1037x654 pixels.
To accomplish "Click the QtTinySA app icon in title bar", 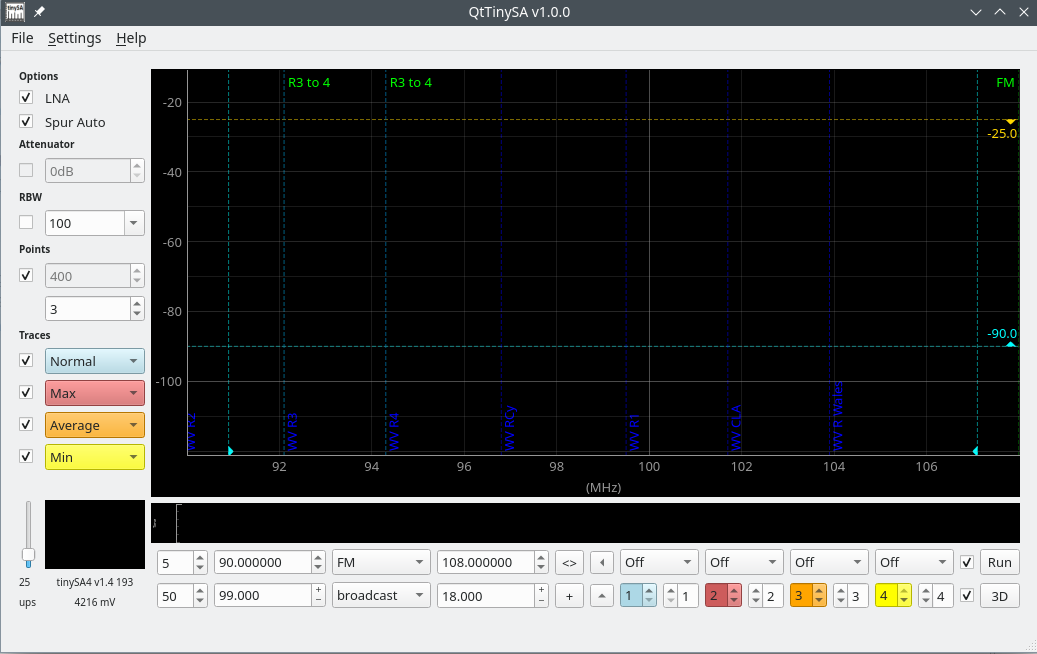I will (15, 12).
